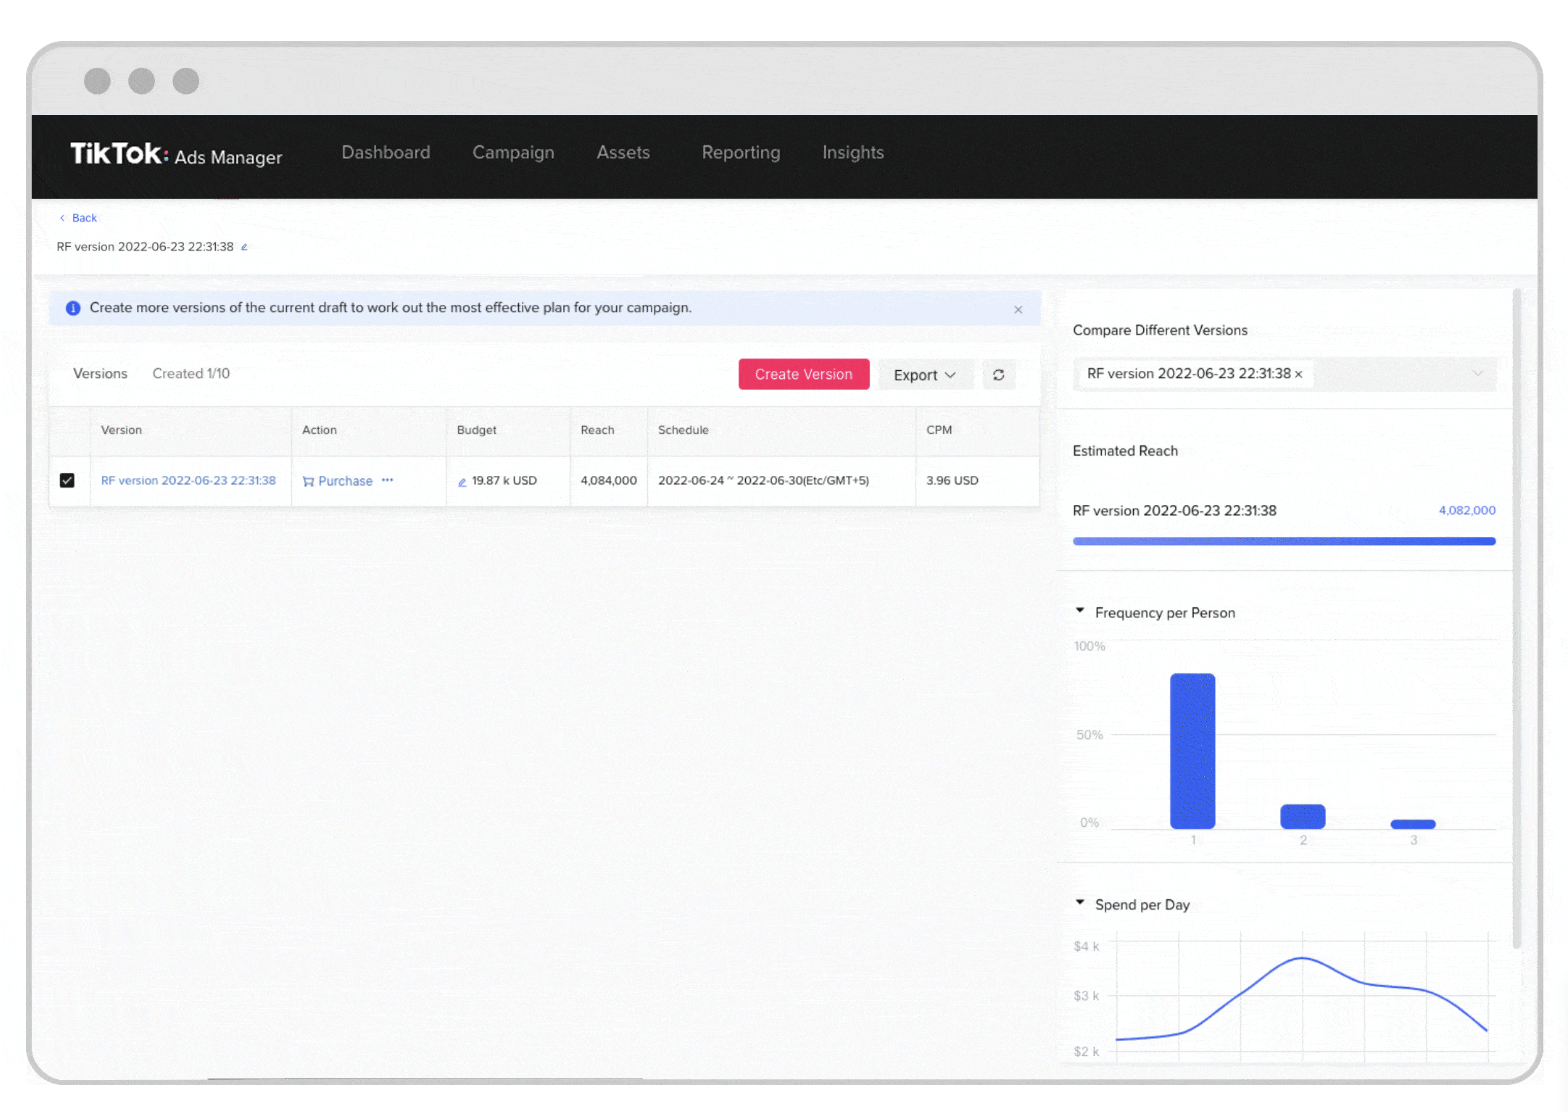Open the Export dropdown
The width and height of the screenshot is (1568, 1112).
click(x=925, y=375)
